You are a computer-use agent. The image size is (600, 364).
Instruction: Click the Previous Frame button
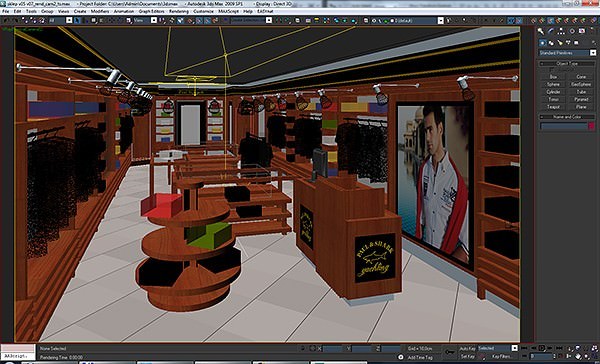533,348
